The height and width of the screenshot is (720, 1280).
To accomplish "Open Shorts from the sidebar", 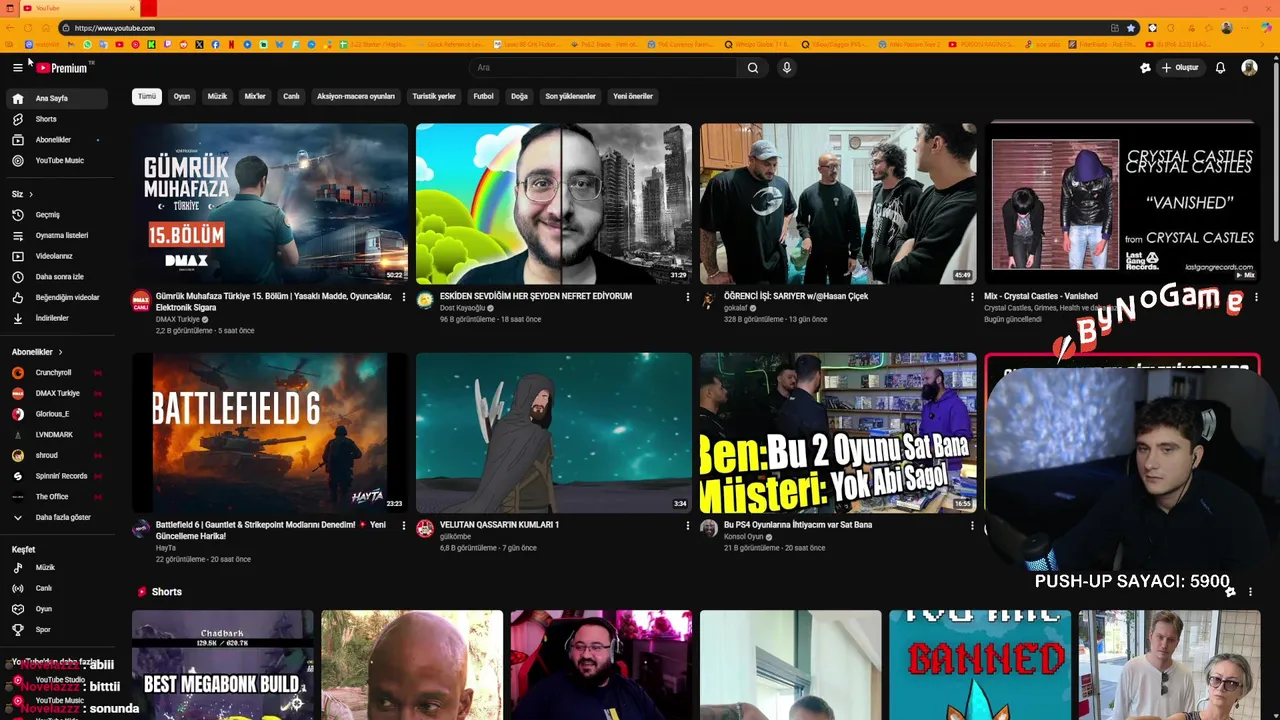I will coord(57,119).
